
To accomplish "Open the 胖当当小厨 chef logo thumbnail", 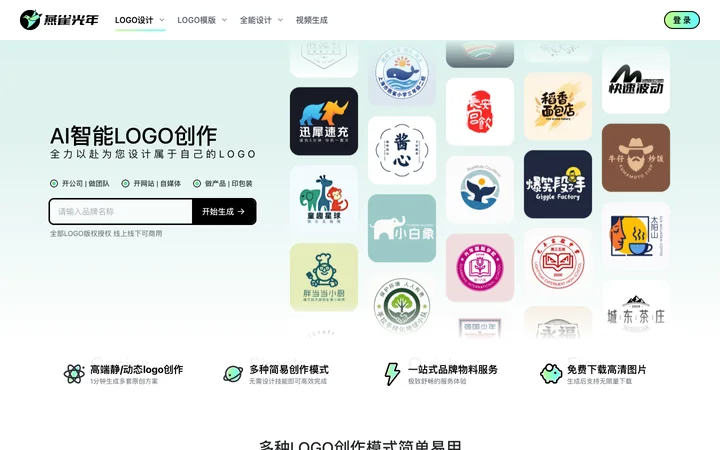I will [324, 277].
